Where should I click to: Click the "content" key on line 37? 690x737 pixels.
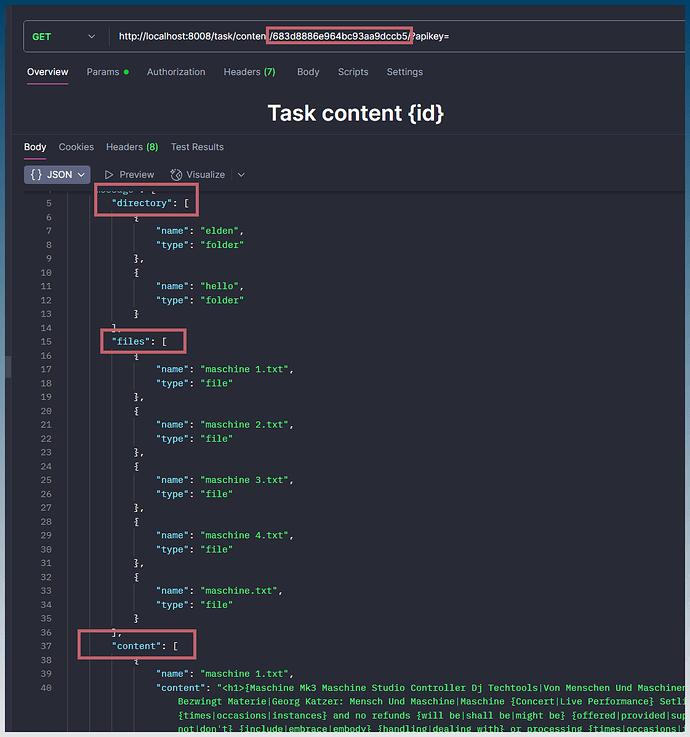pos(136,646)
